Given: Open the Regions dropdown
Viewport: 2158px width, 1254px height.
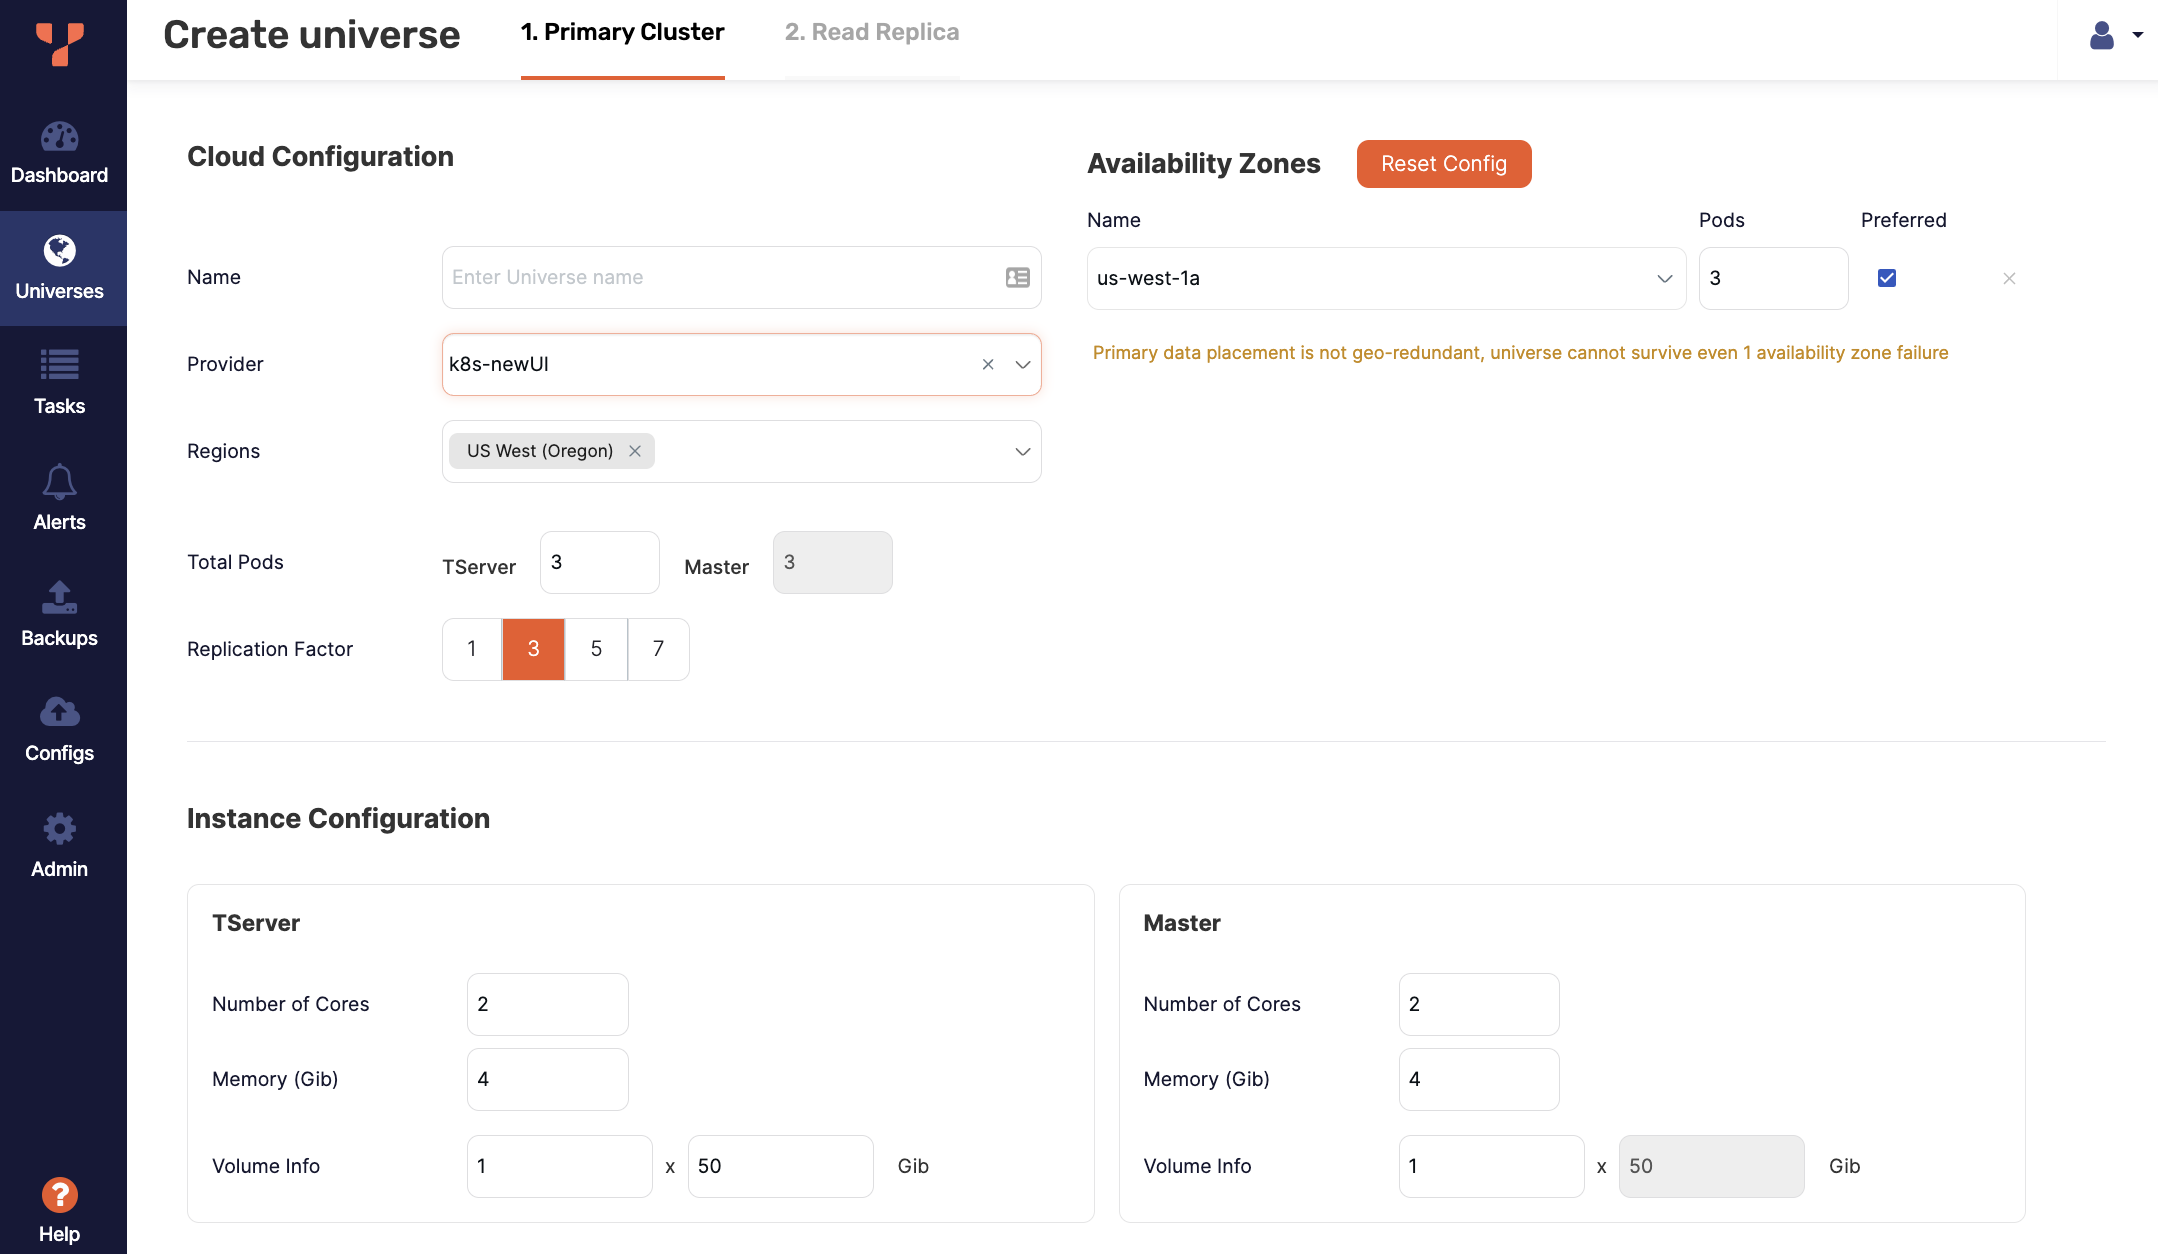Looking at the screenshot, I should point(1022,451).
